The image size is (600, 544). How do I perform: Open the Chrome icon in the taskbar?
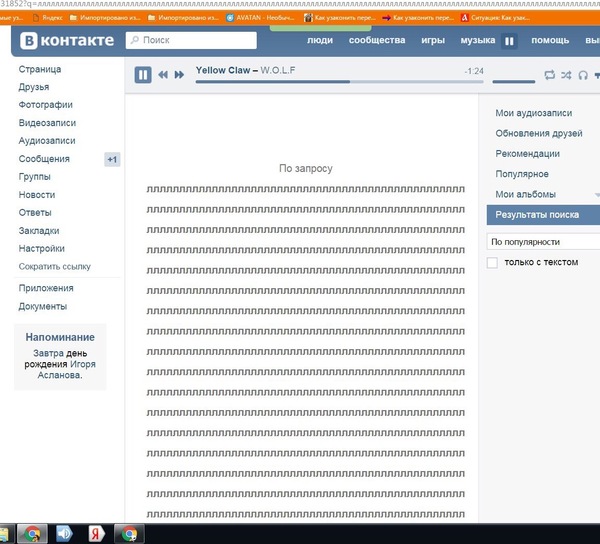click(32, 534)
